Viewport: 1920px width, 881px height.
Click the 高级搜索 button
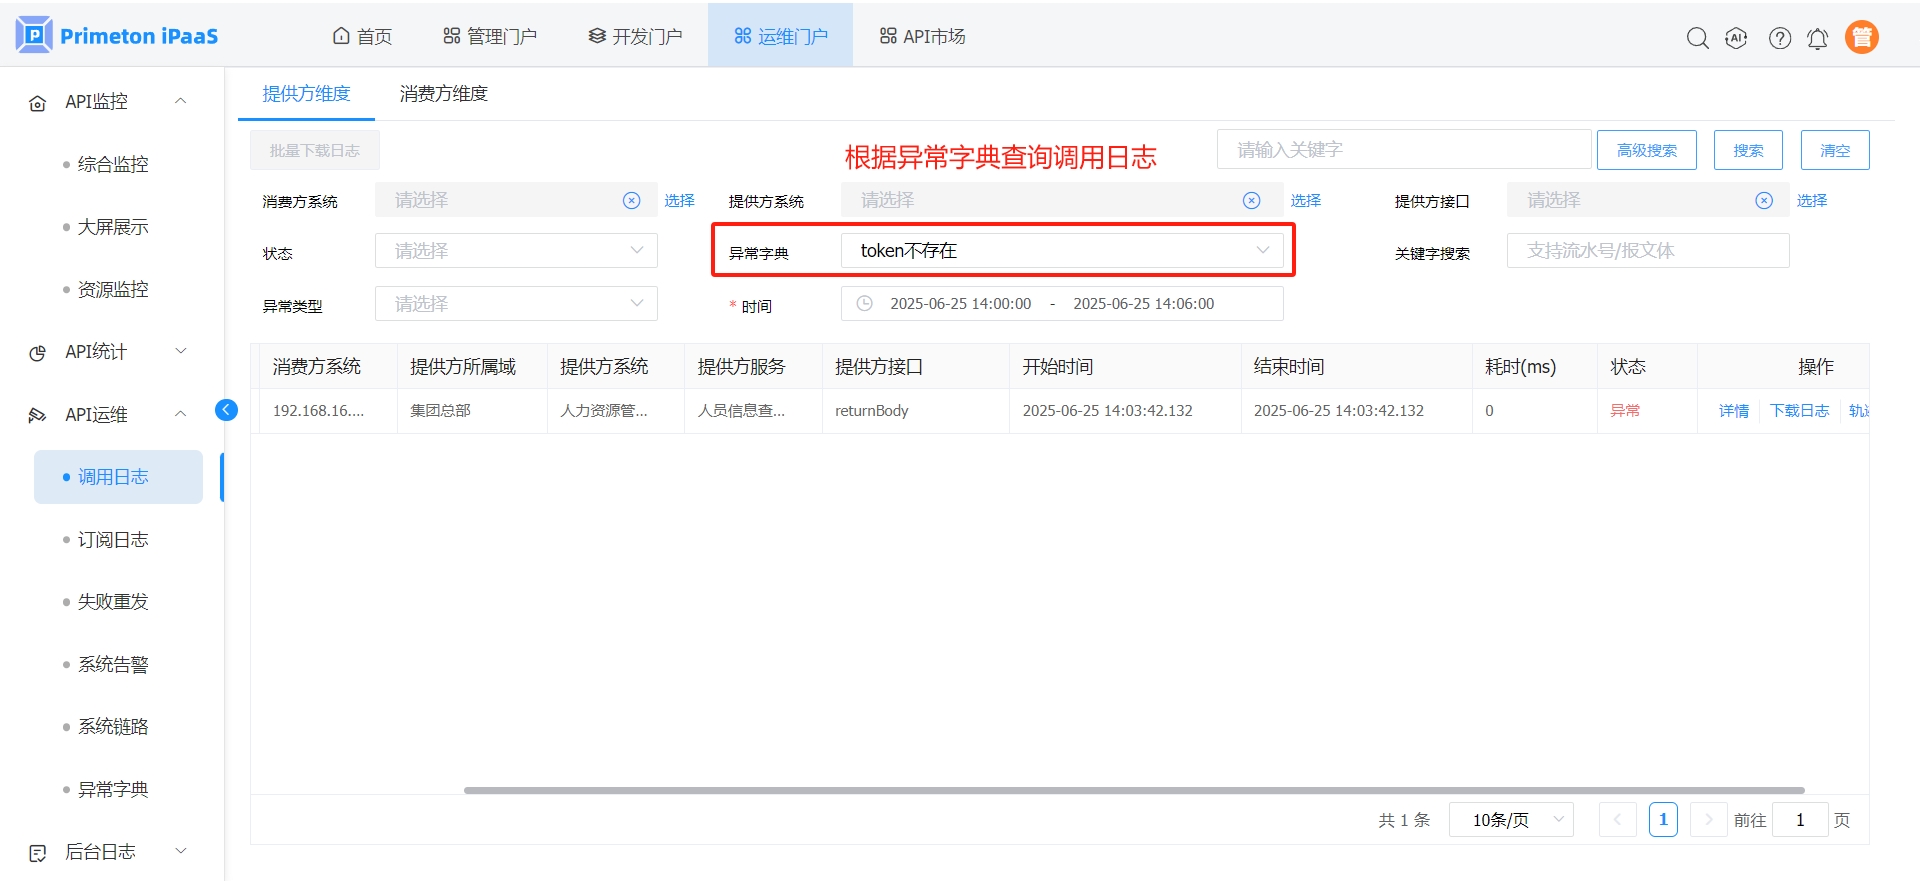pos(1646,150)
